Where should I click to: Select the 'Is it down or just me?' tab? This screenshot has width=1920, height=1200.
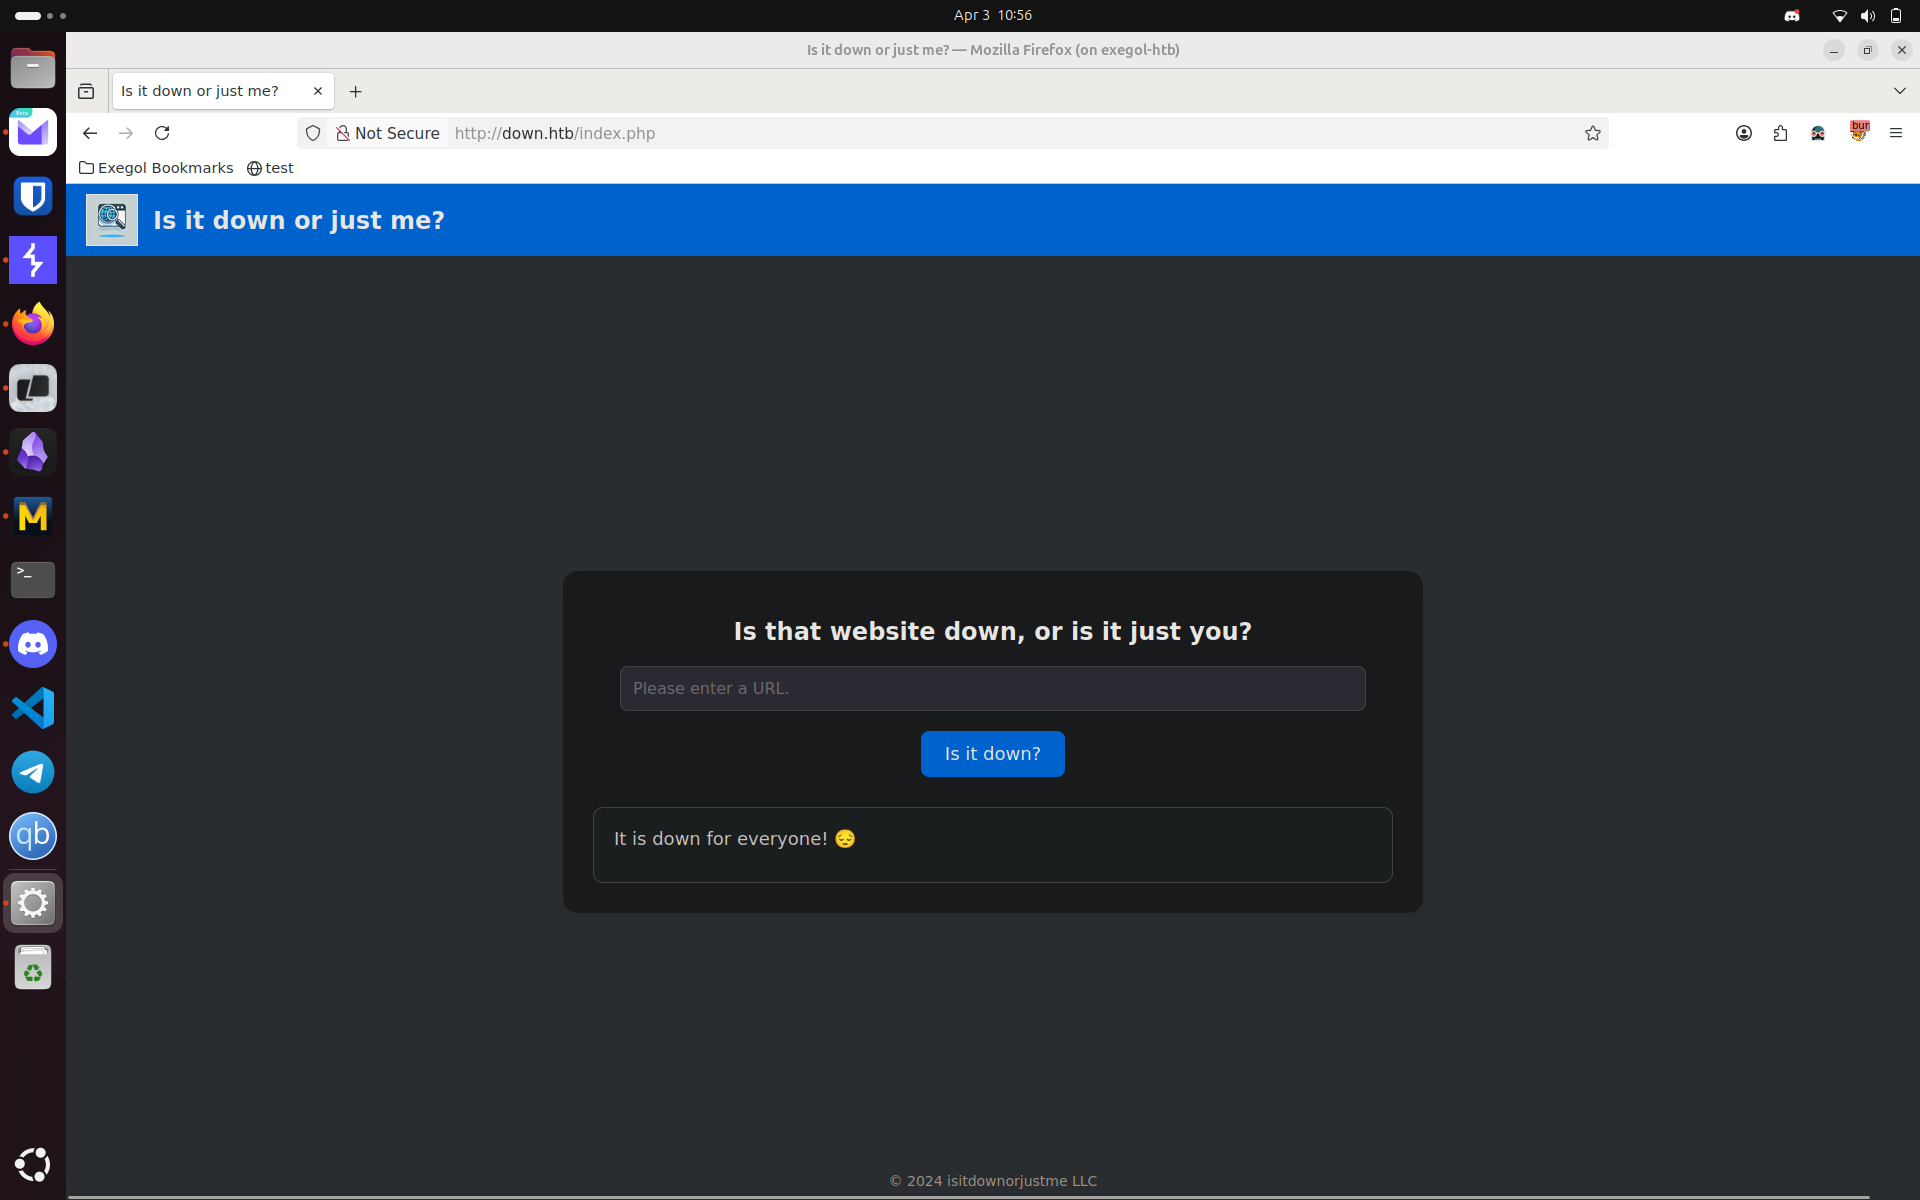202,91
